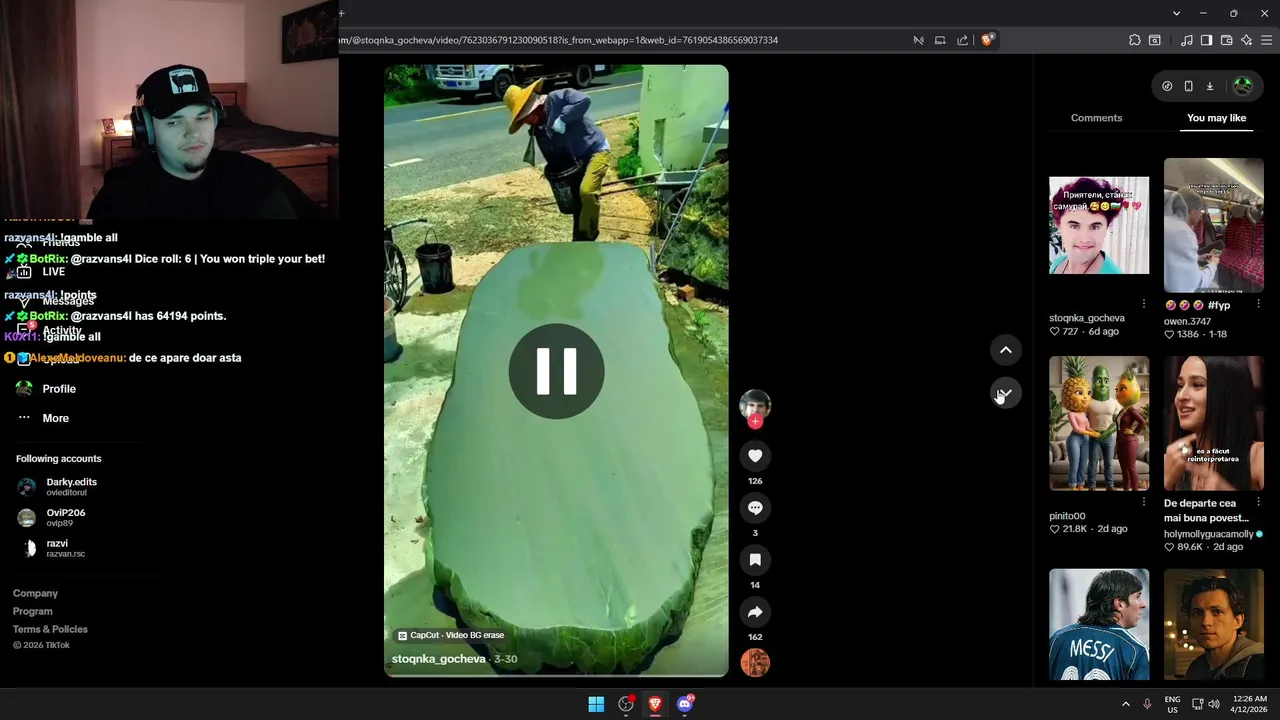Open Brave in the taskbar
The width and height of the screenshot is (1280, 720).
click(655, 704)
